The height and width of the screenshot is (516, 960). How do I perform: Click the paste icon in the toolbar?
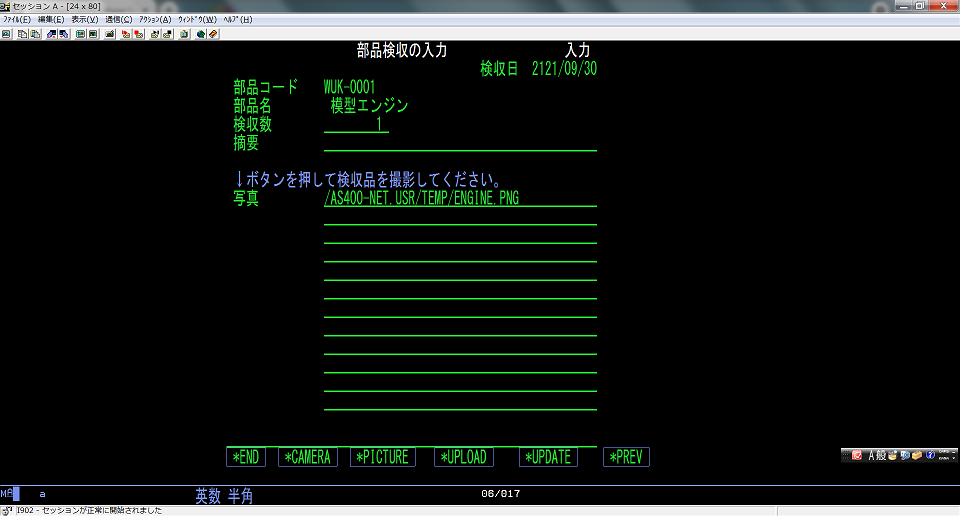(35, 33)
